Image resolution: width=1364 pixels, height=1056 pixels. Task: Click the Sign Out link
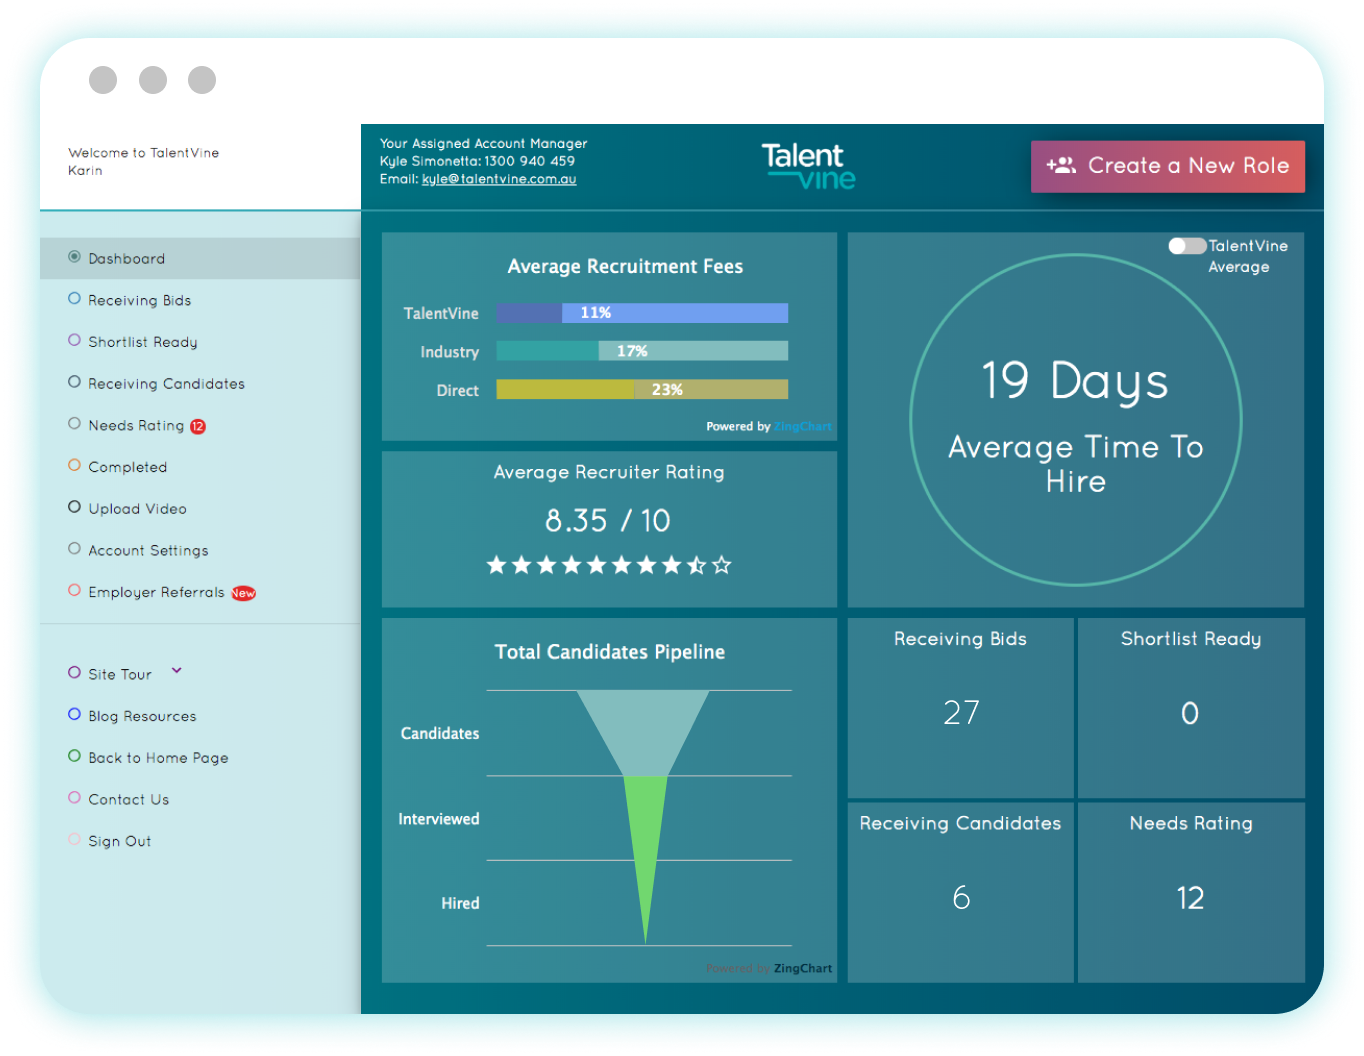pyautogui.click(x=119, y=842)
